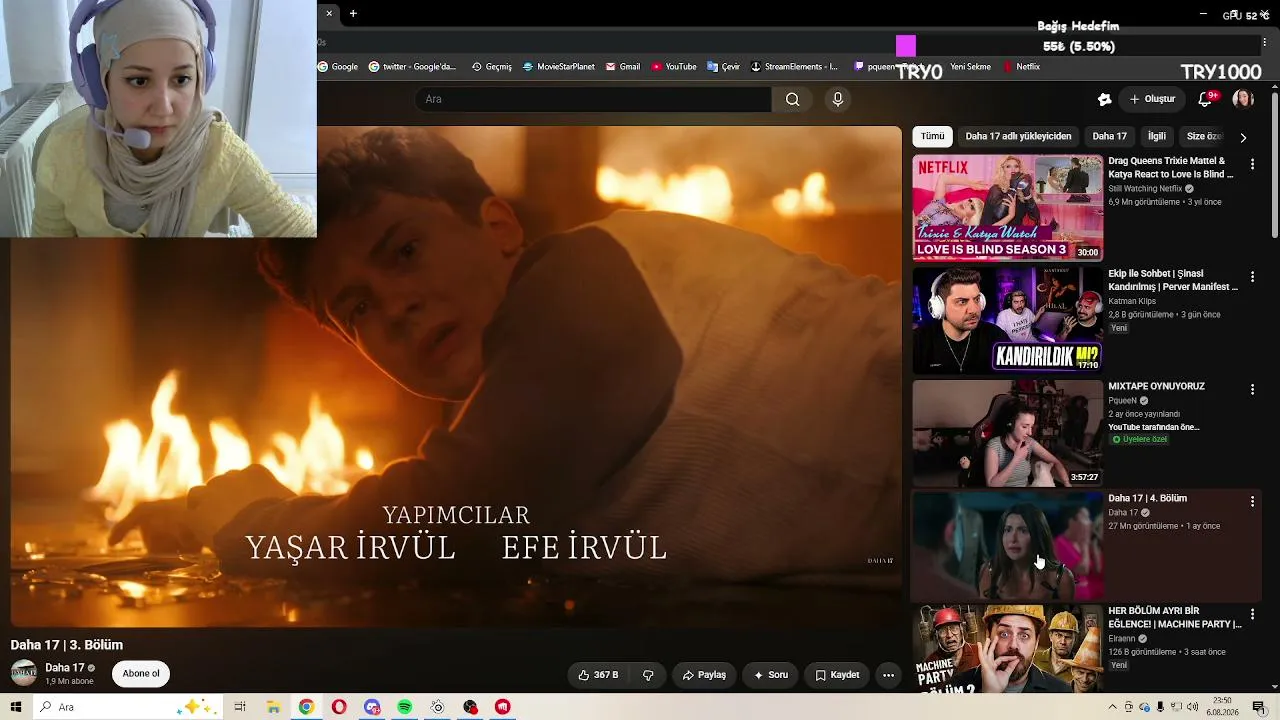
Task: Click the 'Drag Queens Trixie Mattel' video title
Action: pyautogui.click(x=1171, y=167)
